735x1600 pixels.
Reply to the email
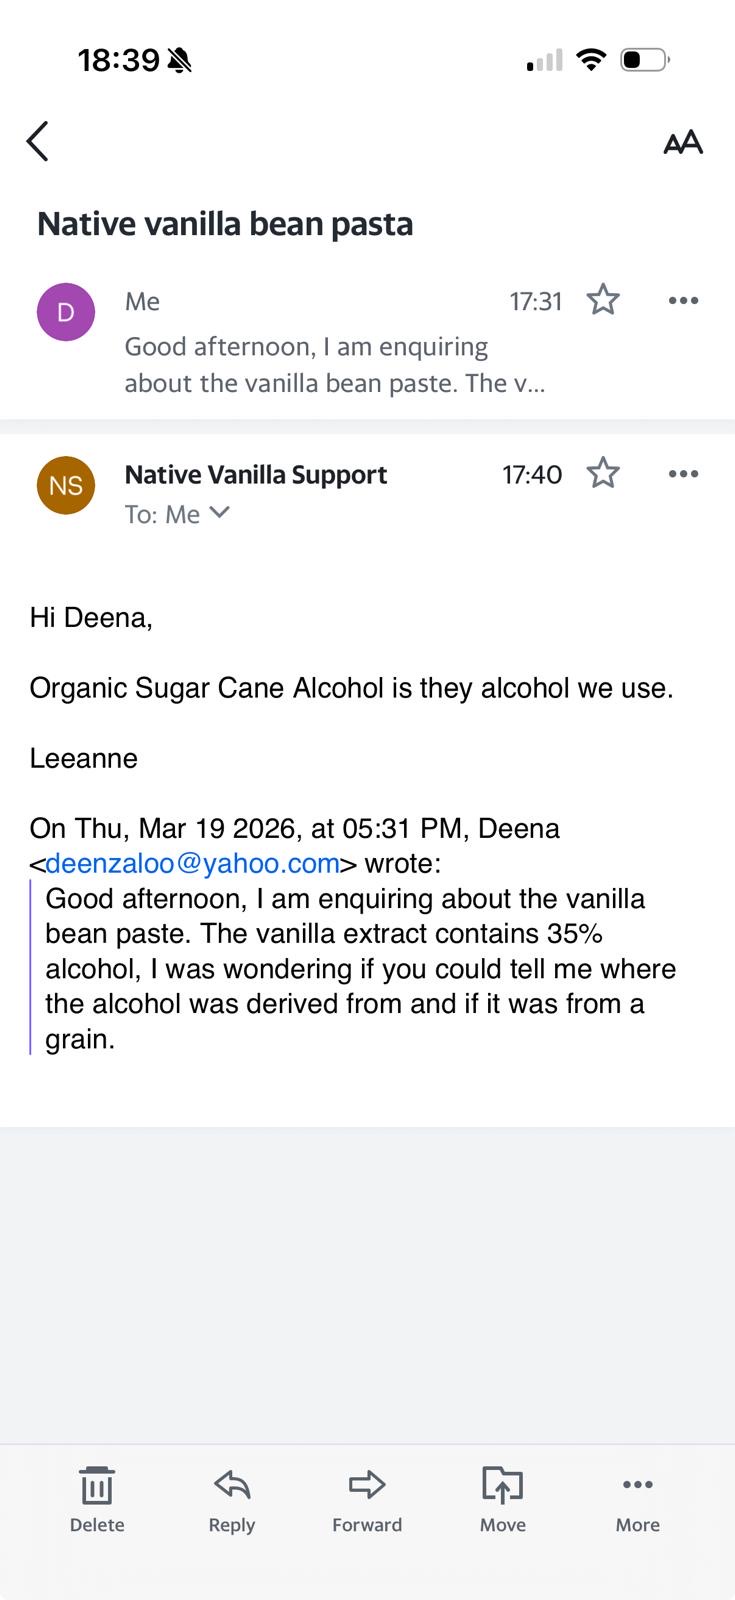232,1497
